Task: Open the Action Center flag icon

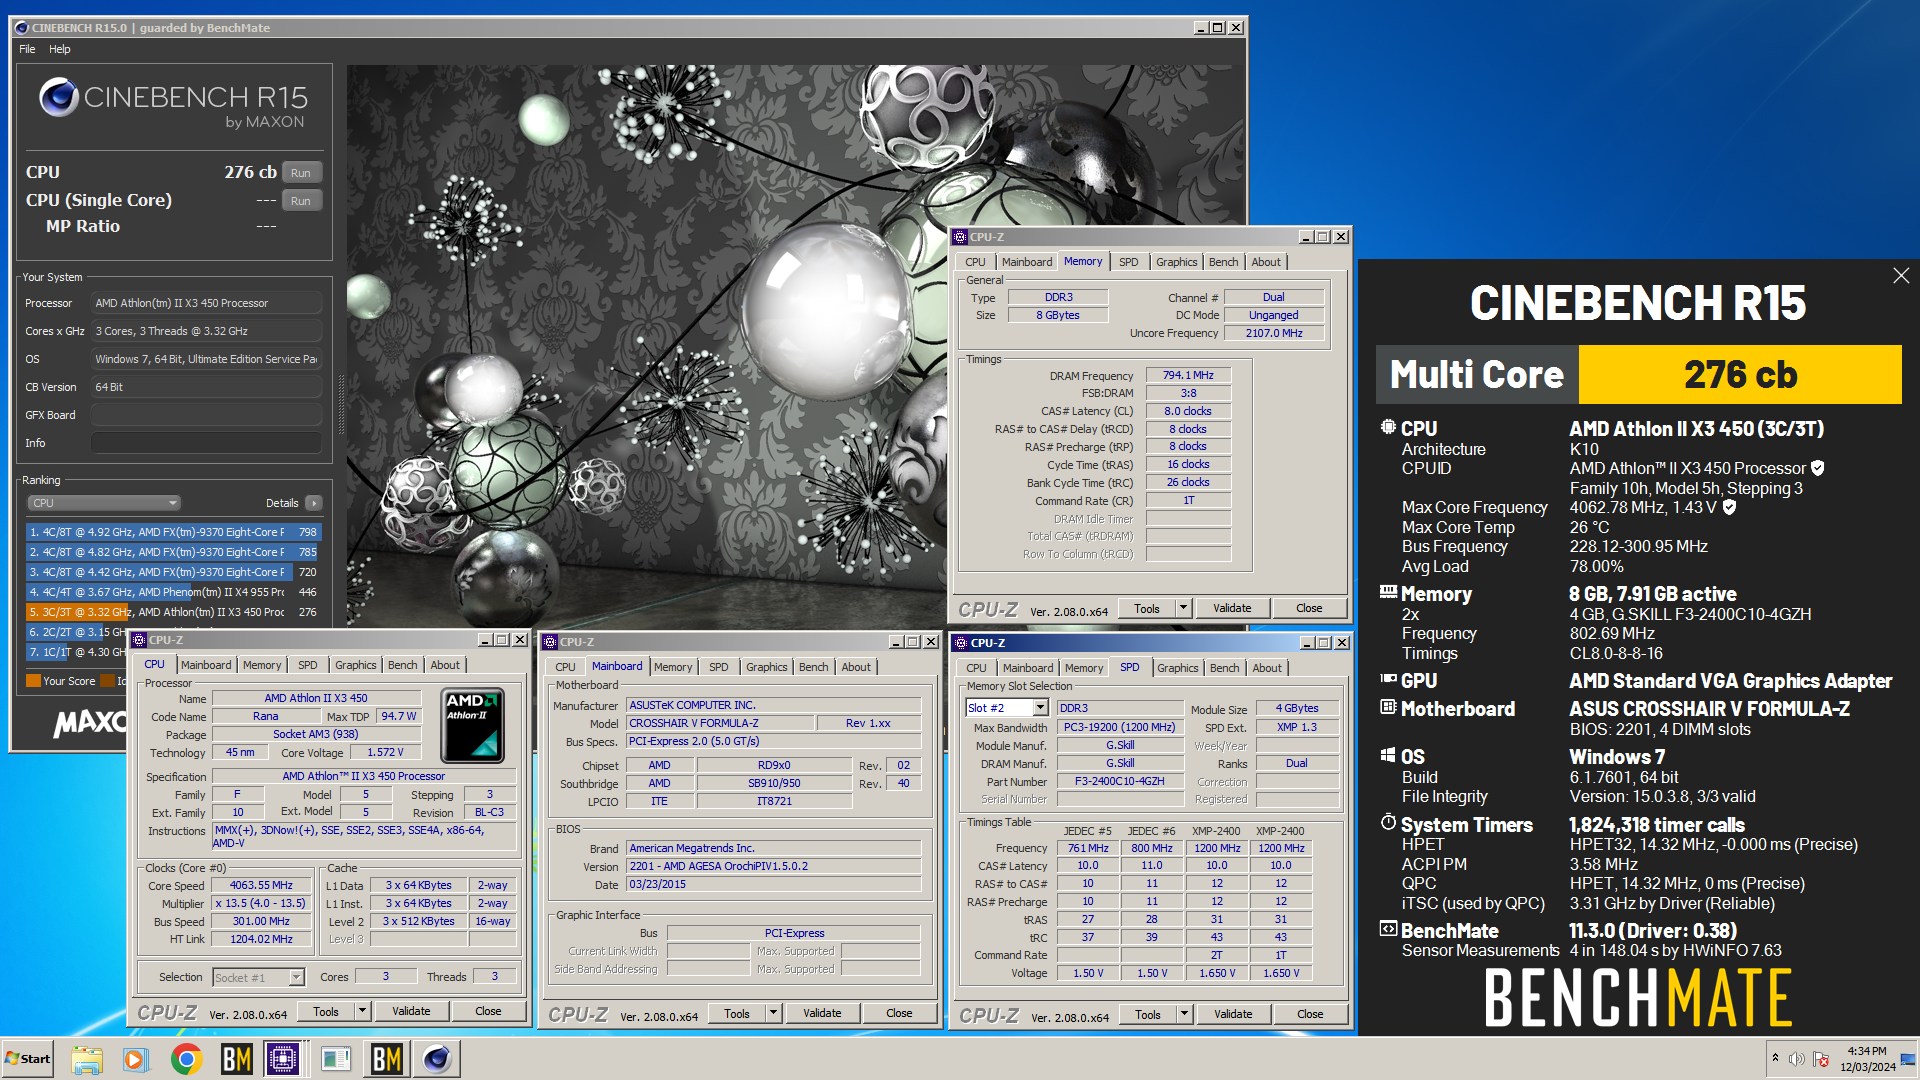Action: [x=1821, y=1059]
